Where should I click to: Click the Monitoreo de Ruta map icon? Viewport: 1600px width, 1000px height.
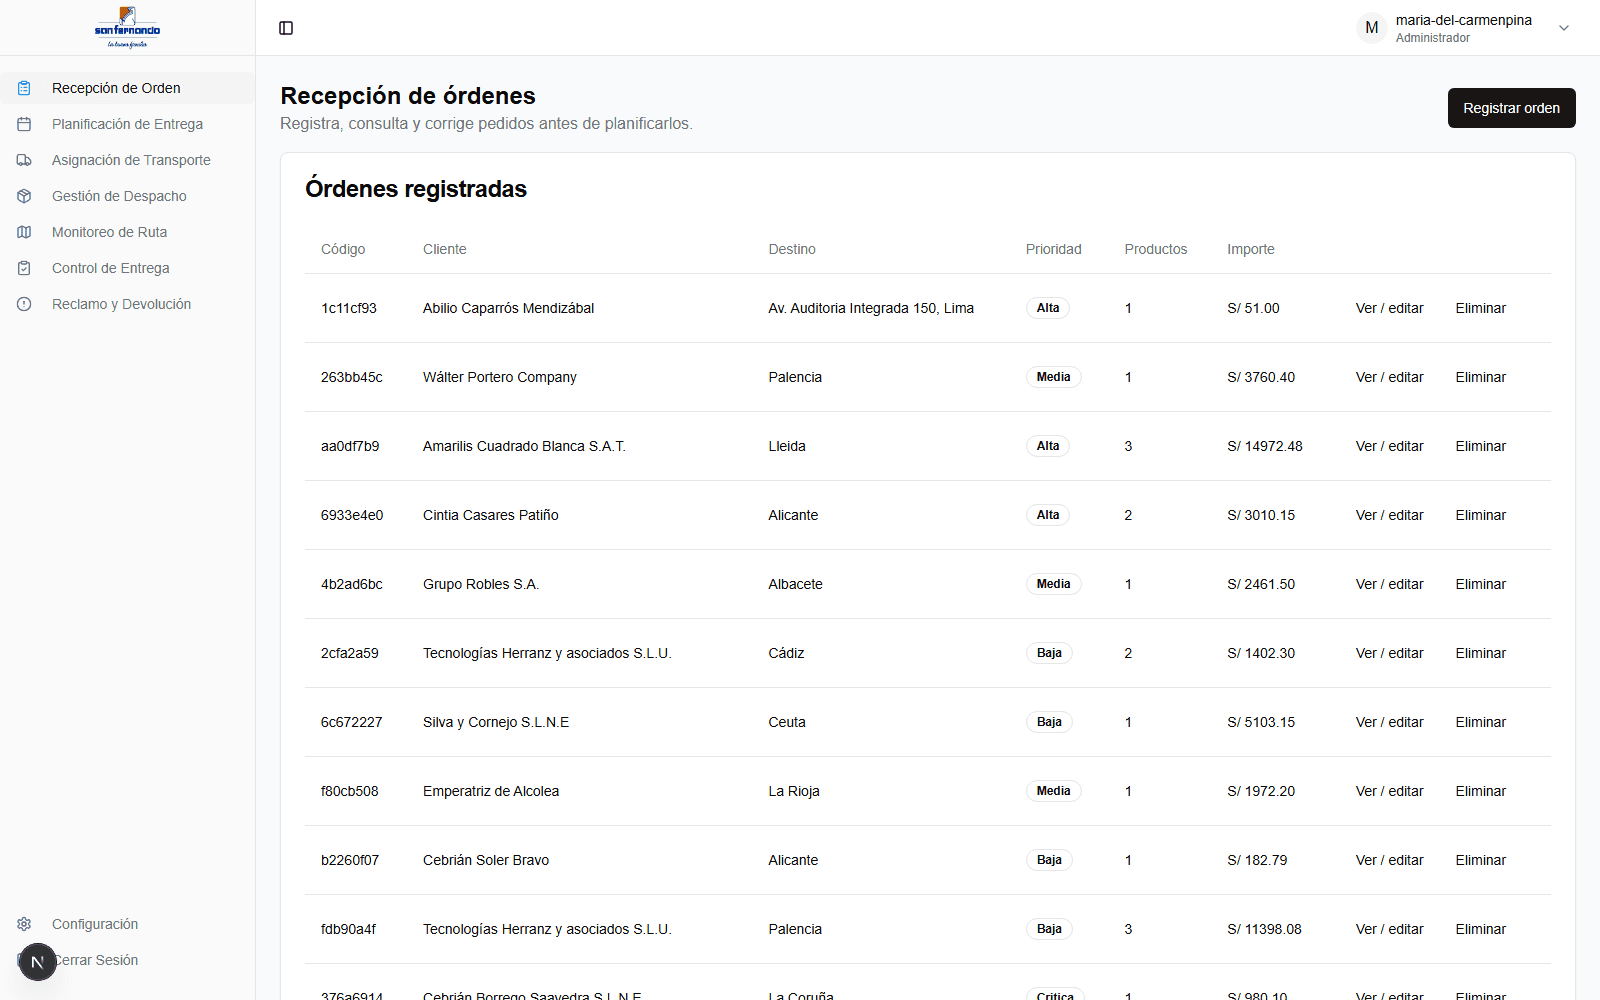pyautogui.click(x=24, y=232)
